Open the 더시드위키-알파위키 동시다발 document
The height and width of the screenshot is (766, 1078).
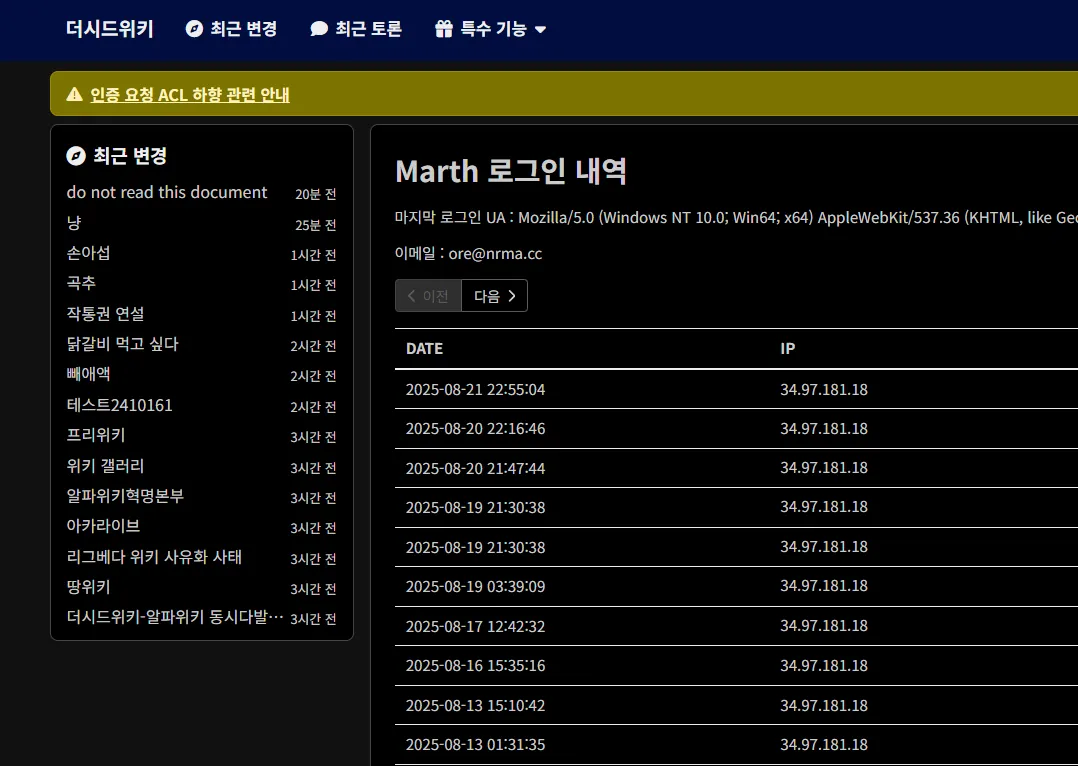click(175, 617)
